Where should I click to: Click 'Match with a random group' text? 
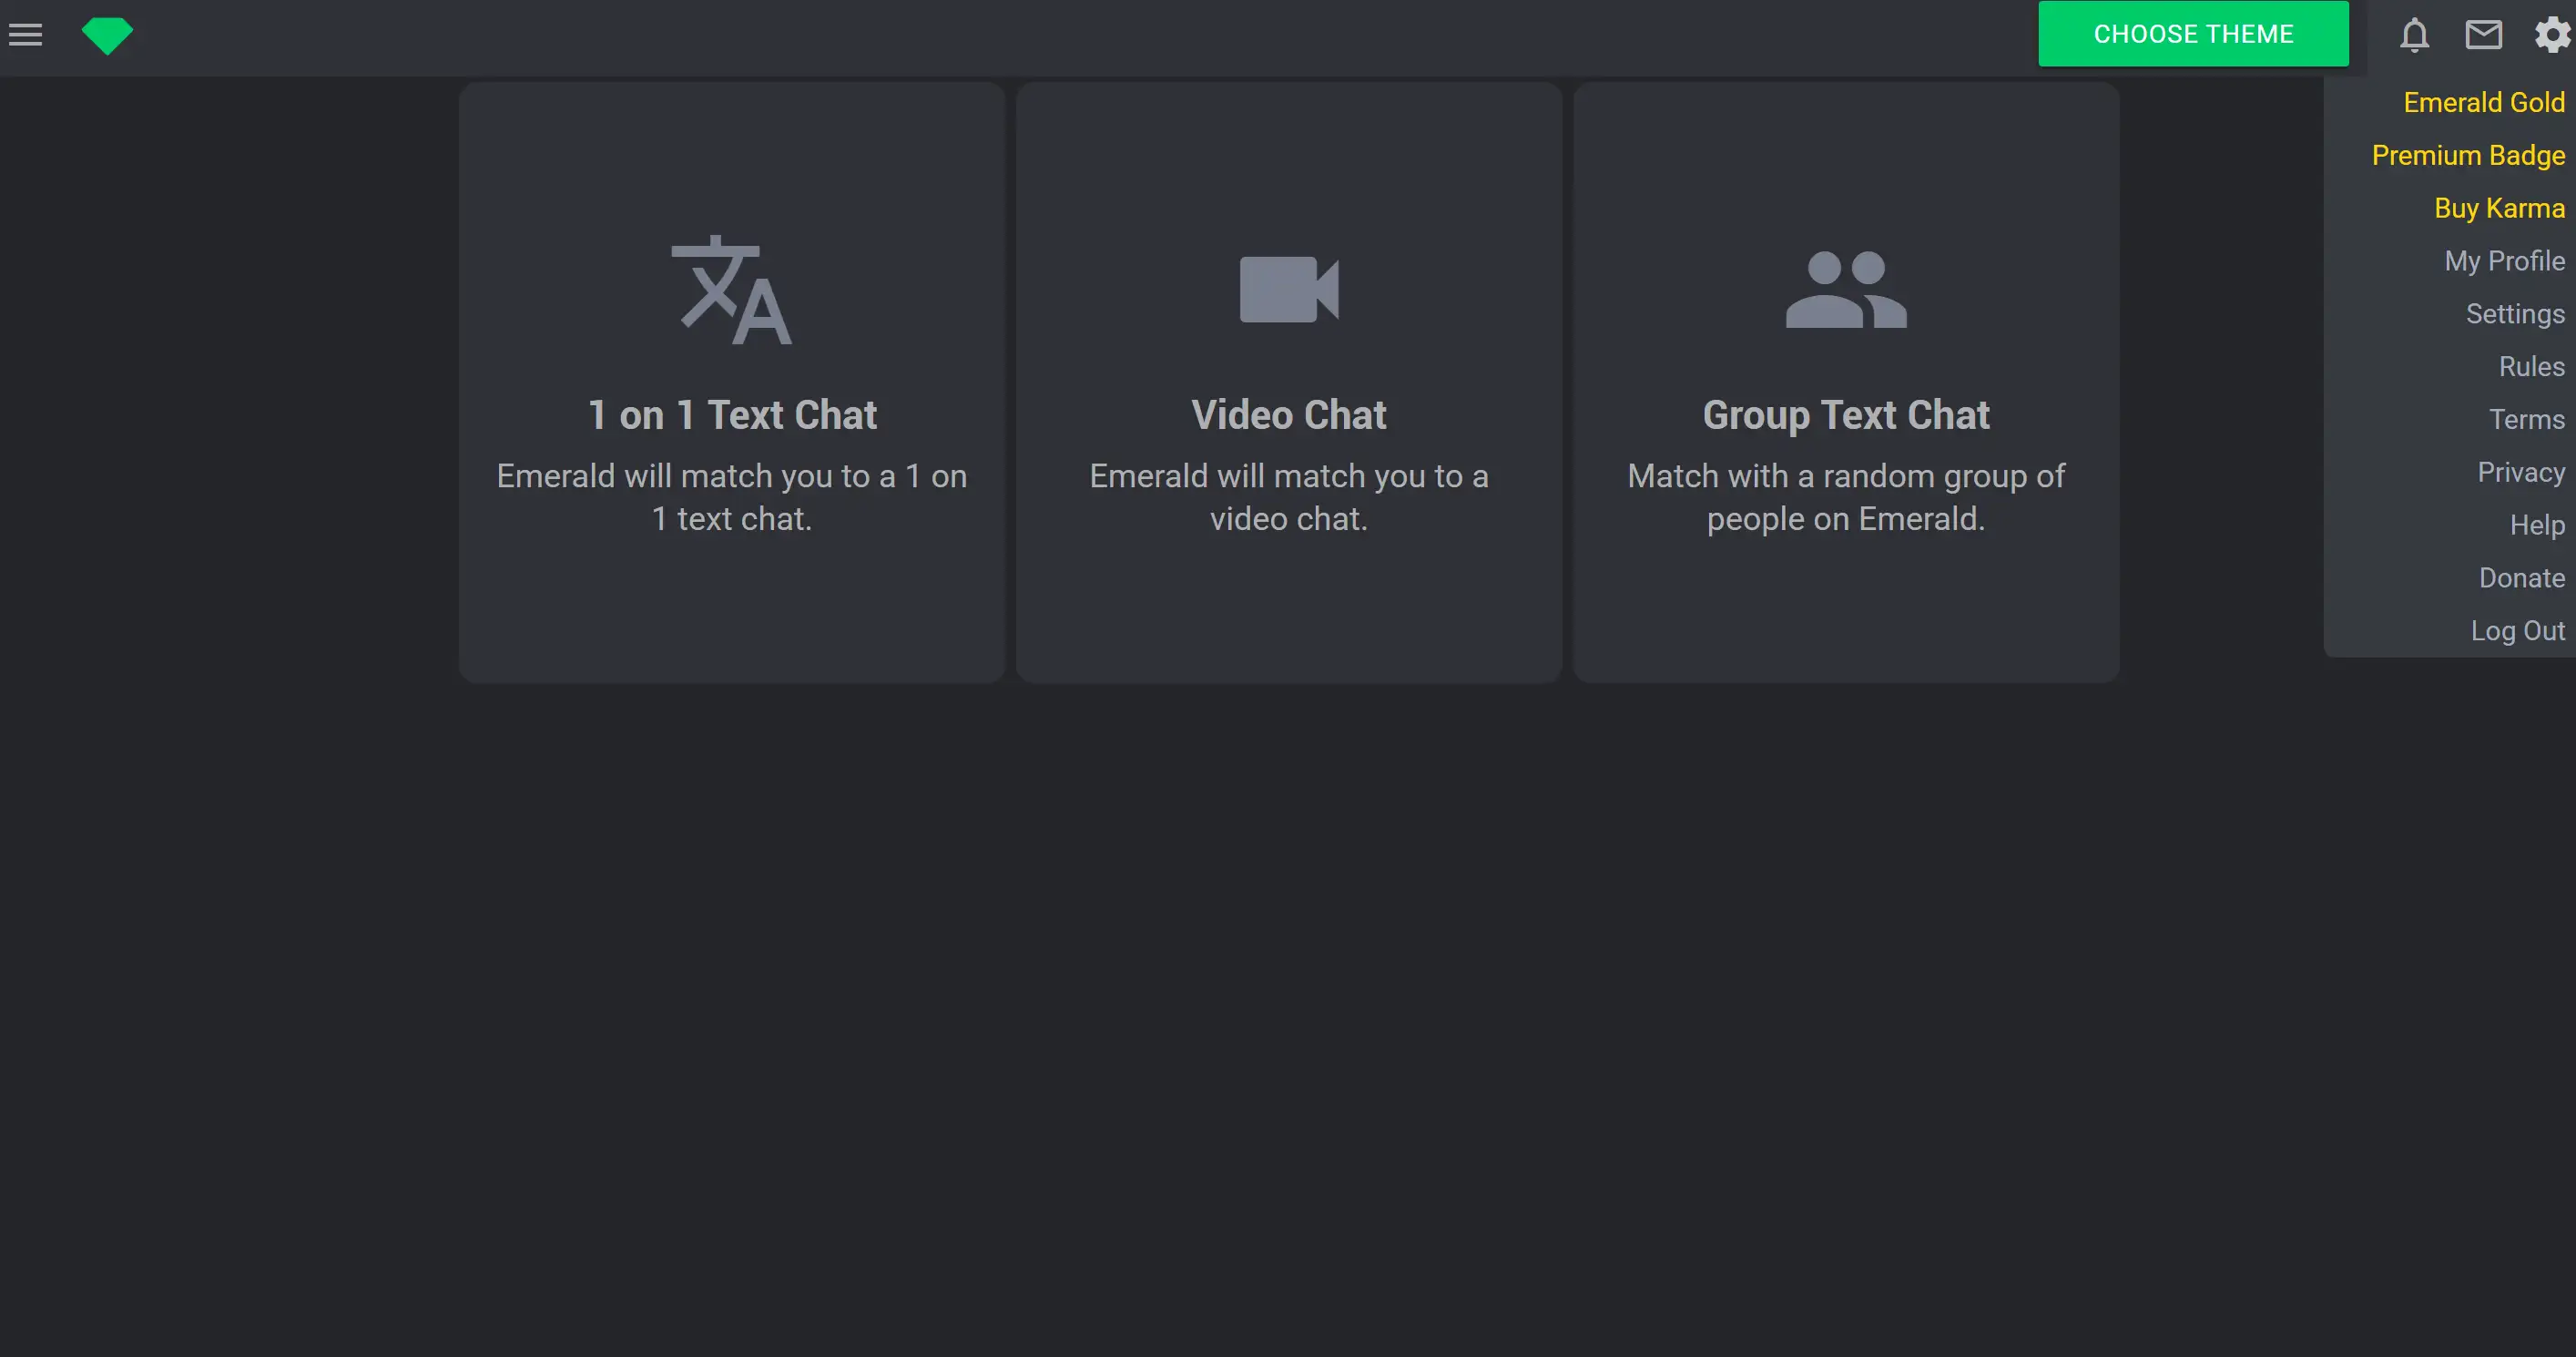tap(1846, 497)
